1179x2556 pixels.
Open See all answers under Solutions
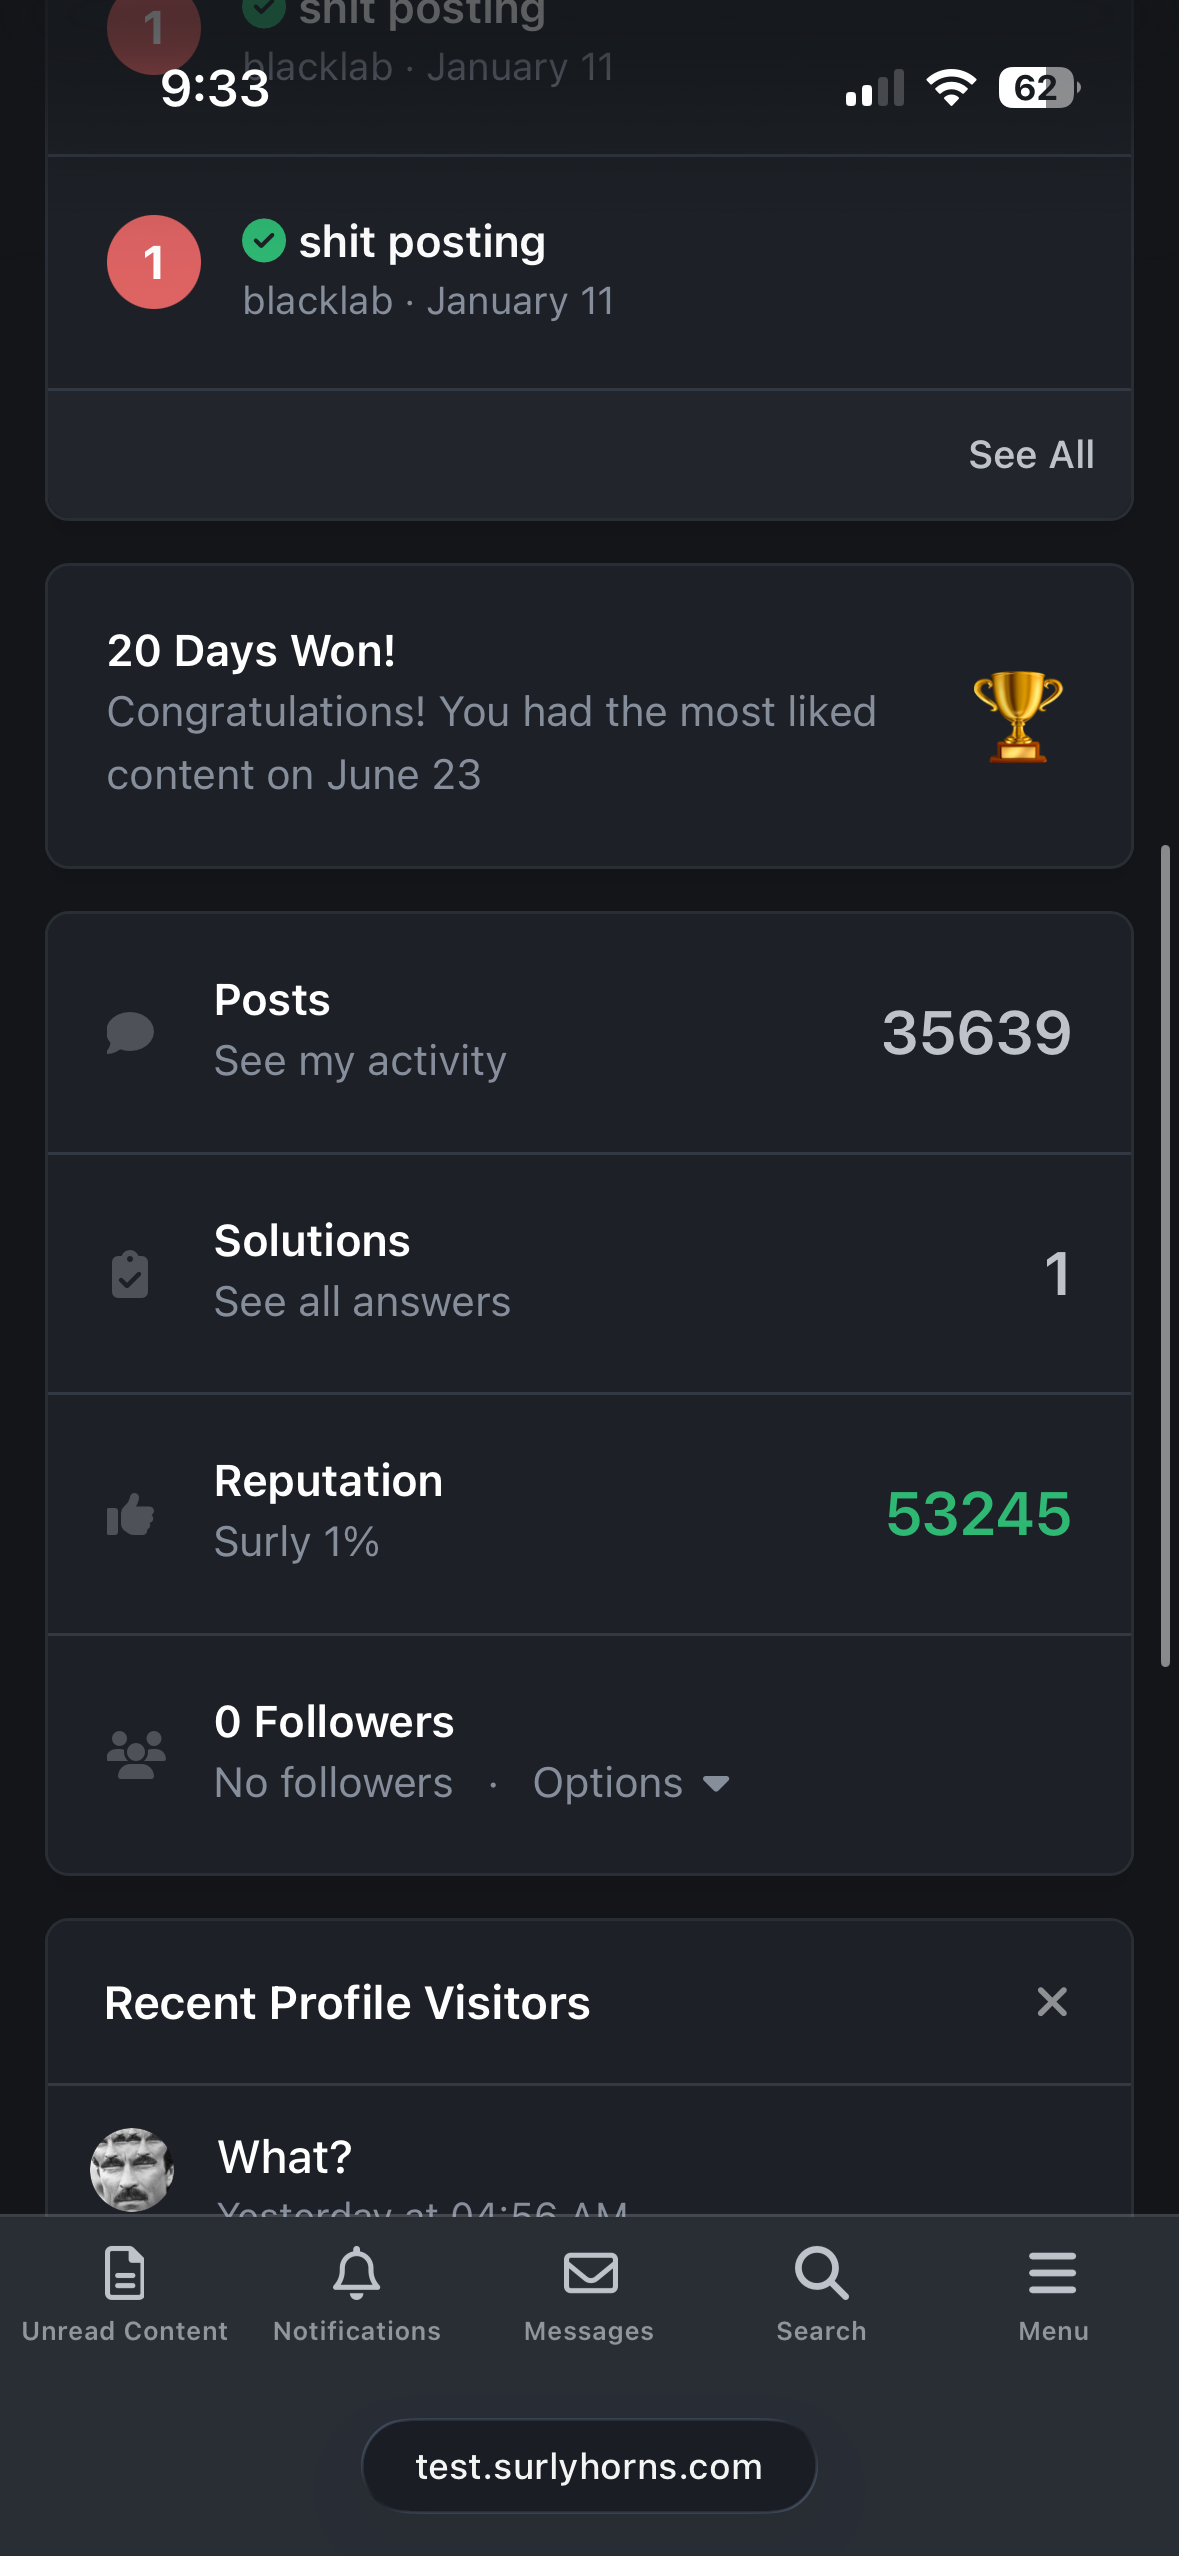(362, 1302)
